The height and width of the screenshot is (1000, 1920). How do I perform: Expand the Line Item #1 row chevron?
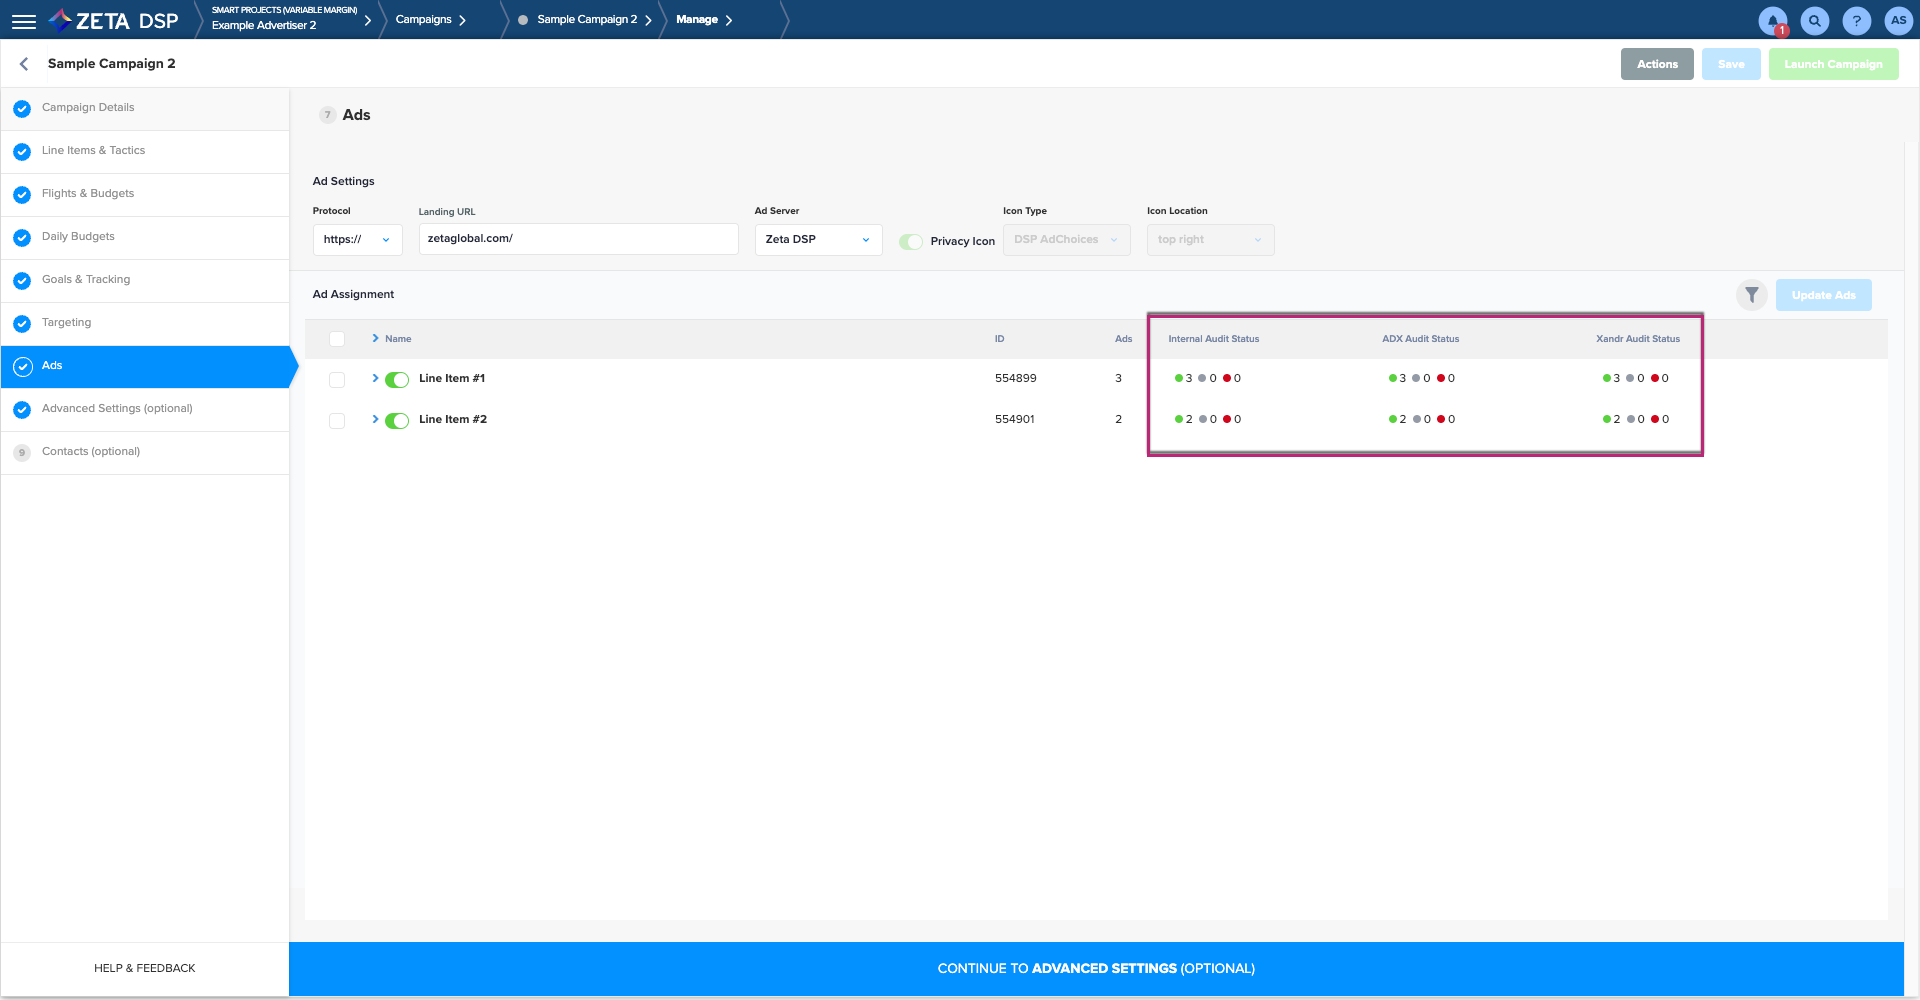click(375, 378)
